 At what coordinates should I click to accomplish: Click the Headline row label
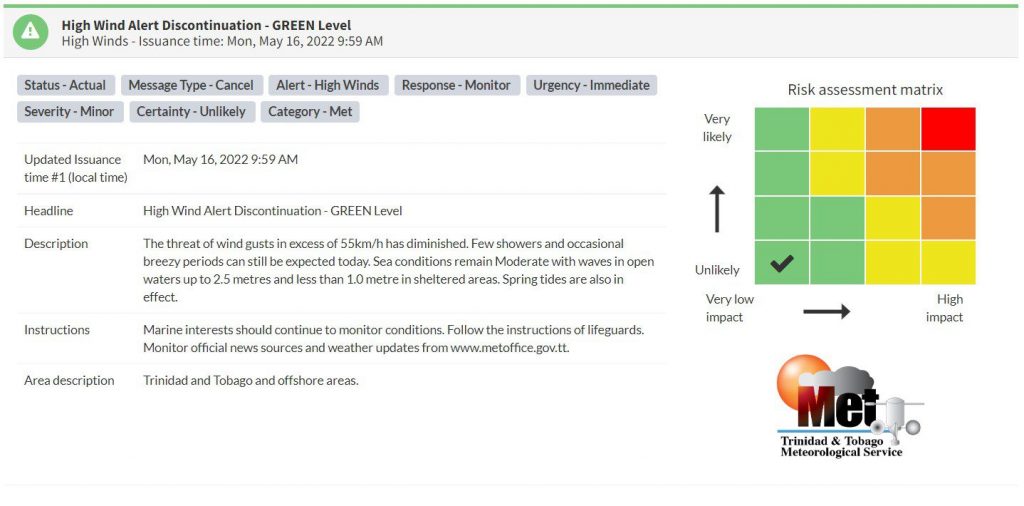tap(49, 211)
